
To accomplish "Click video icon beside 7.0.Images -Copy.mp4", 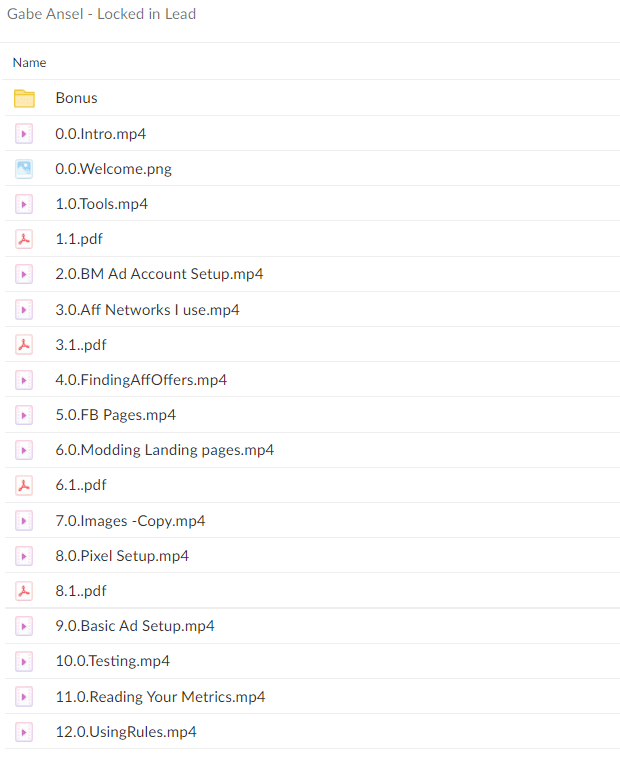I will 24,521.
